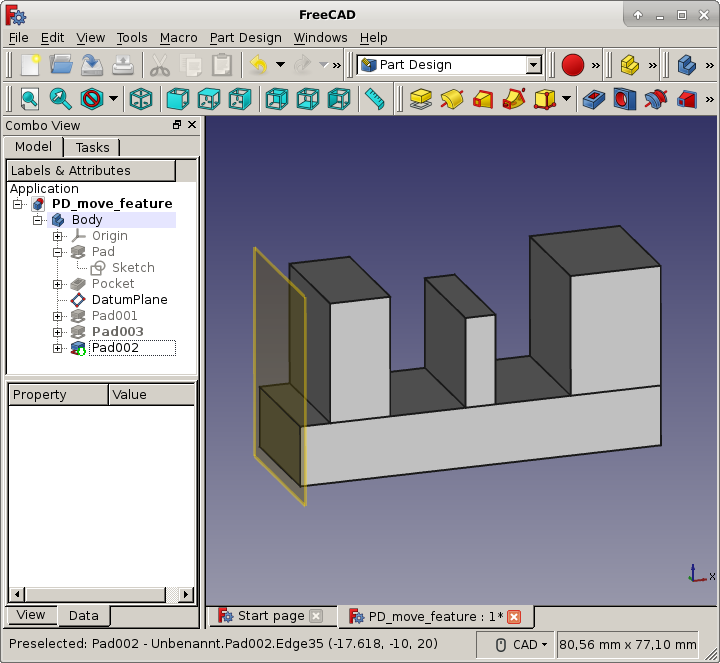
Task: Collapse the Body tree node
Action: (x=38, y=220)
